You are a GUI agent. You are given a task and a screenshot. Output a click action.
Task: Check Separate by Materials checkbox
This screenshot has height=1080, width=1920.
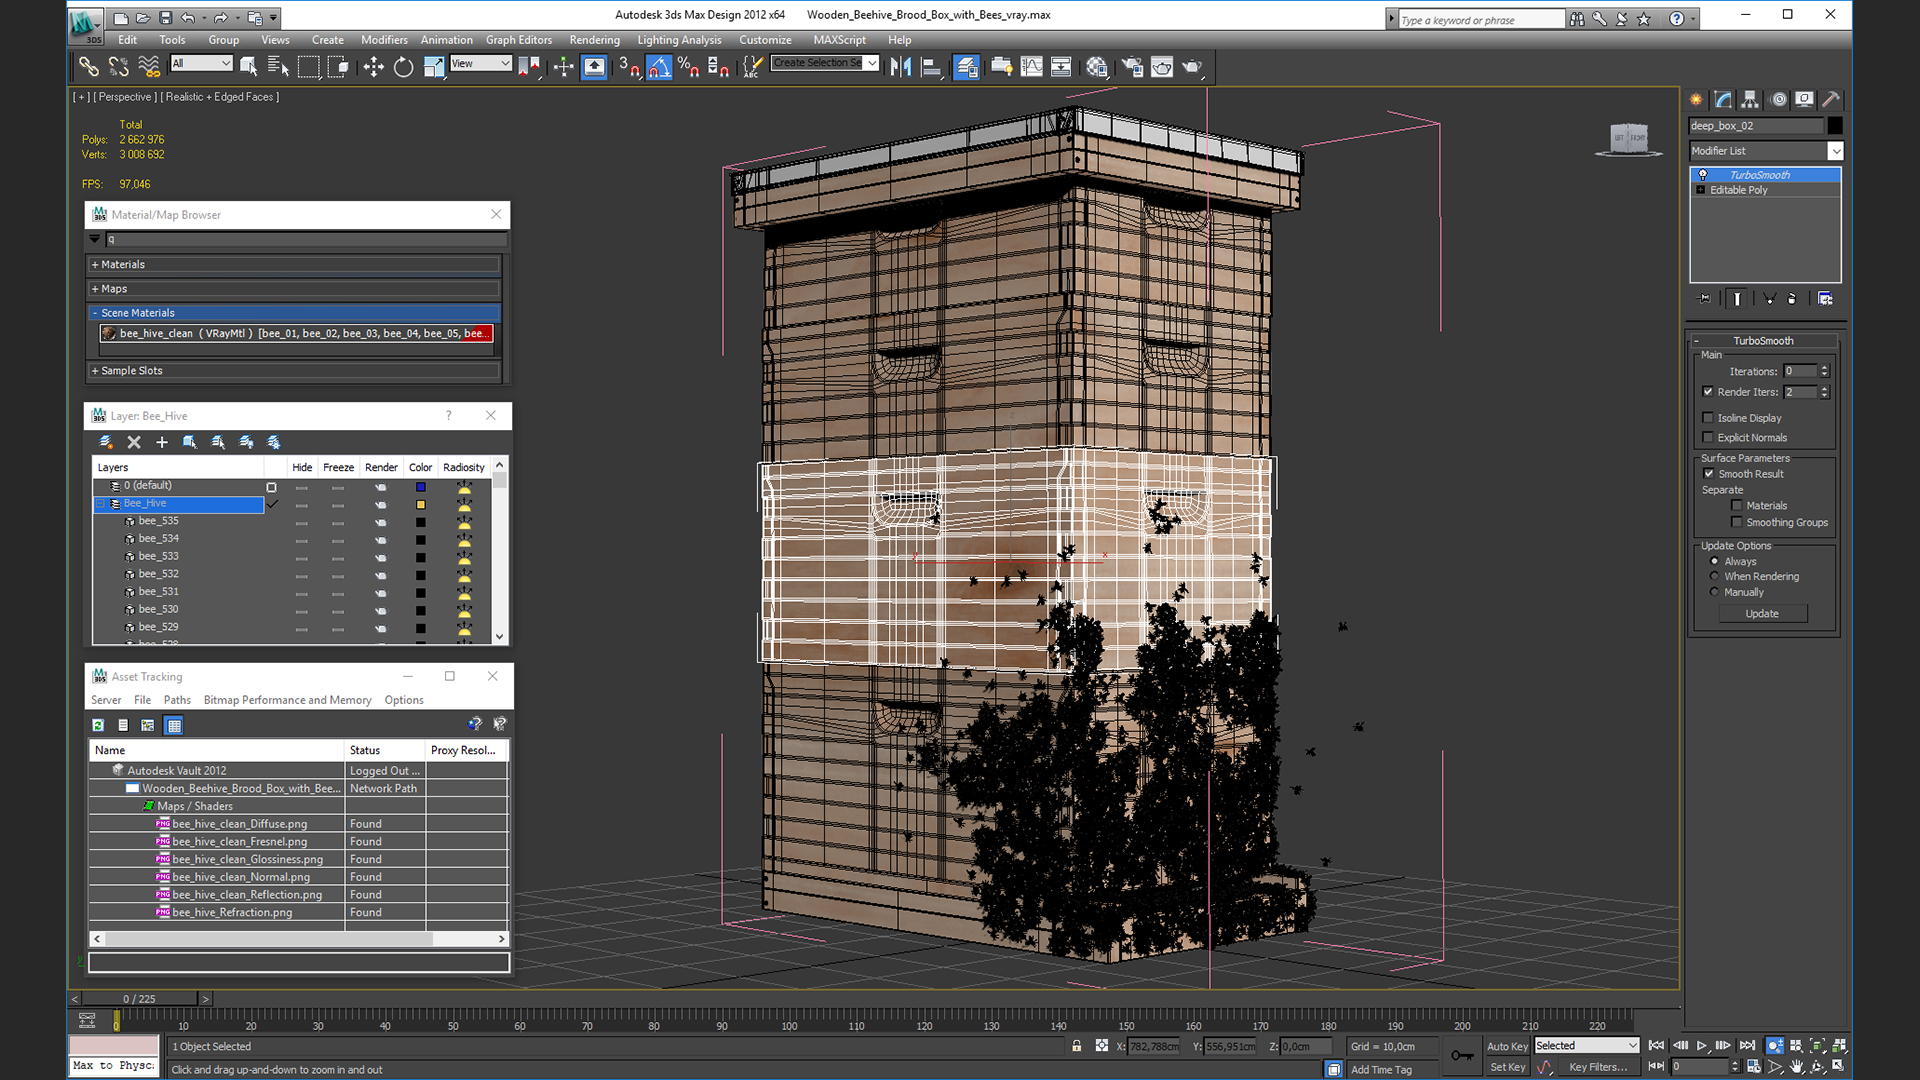(1737, 506)
